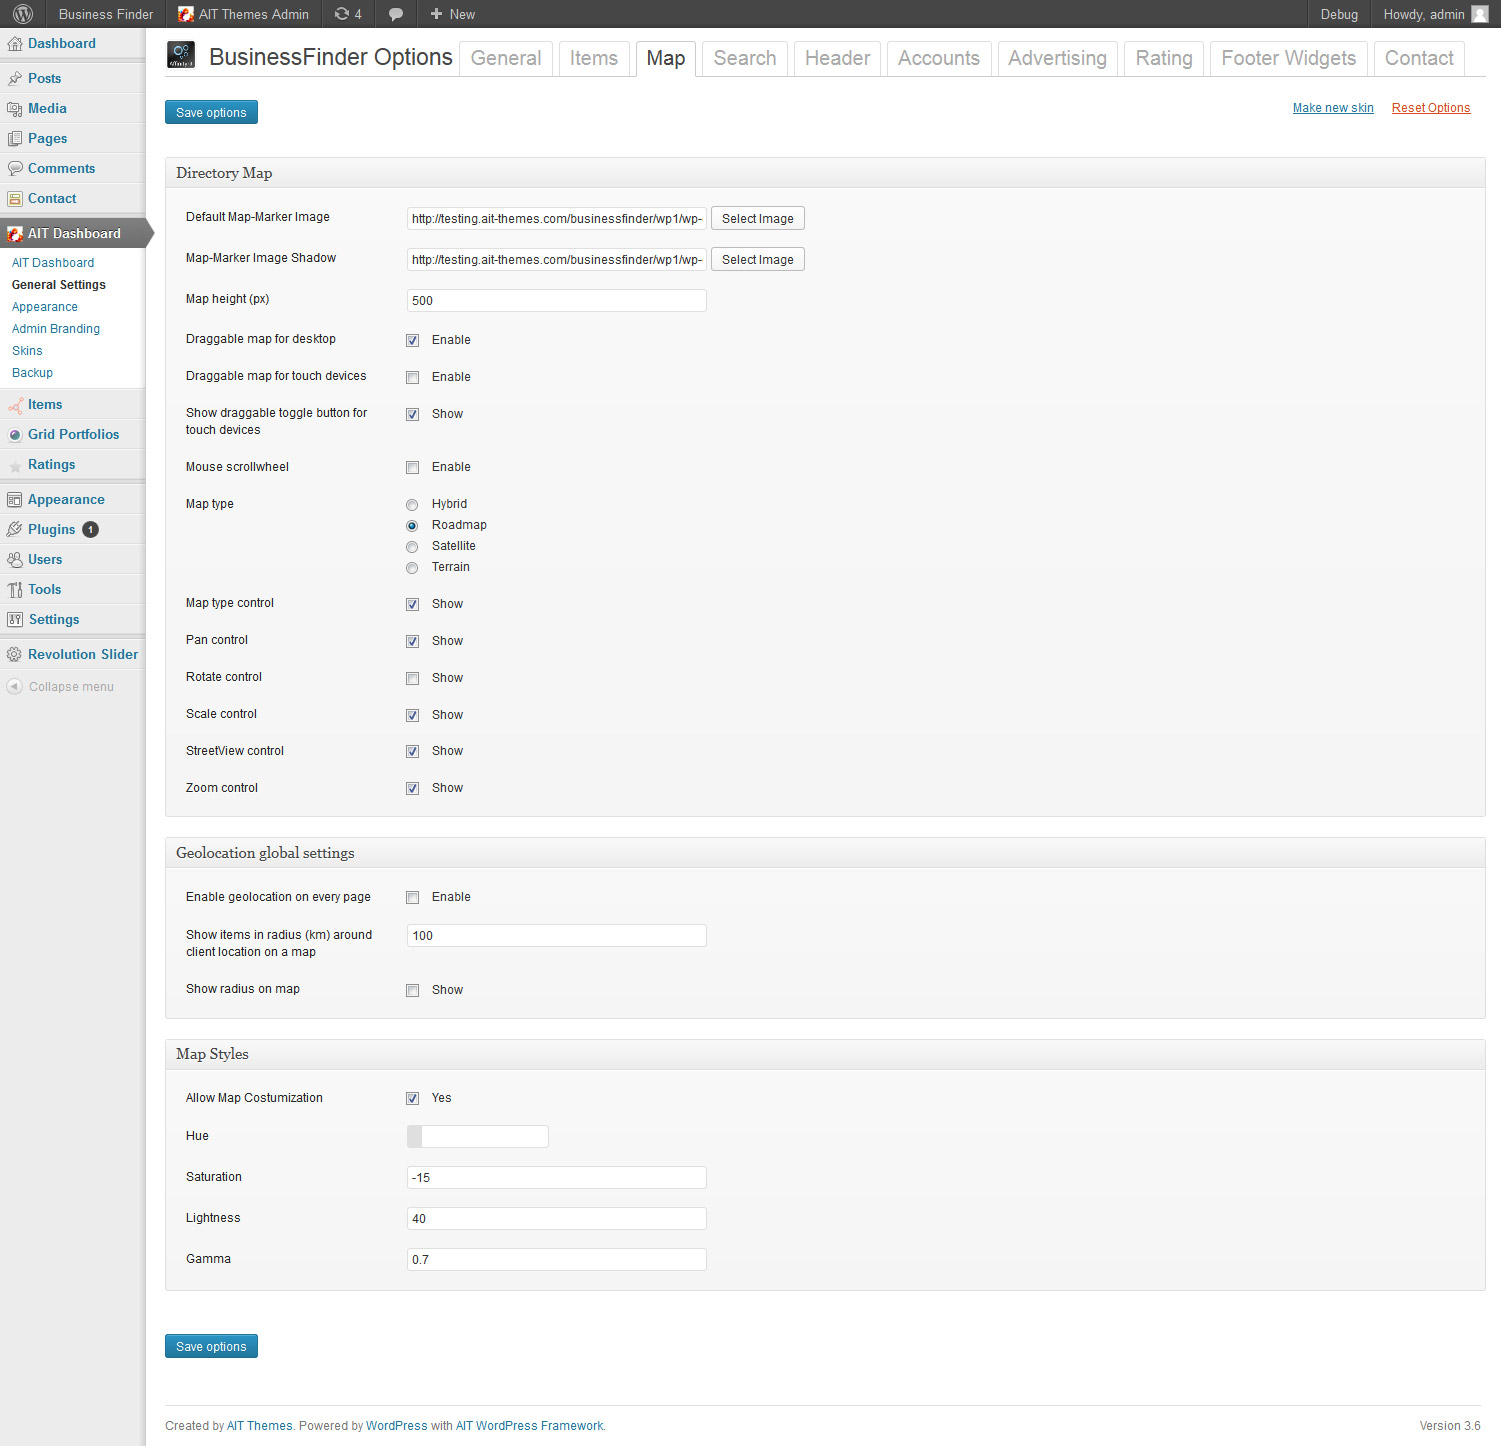Click the Tools icon in sidebar
Viewport: 1501px width, 1446px height.
[14, 589]
